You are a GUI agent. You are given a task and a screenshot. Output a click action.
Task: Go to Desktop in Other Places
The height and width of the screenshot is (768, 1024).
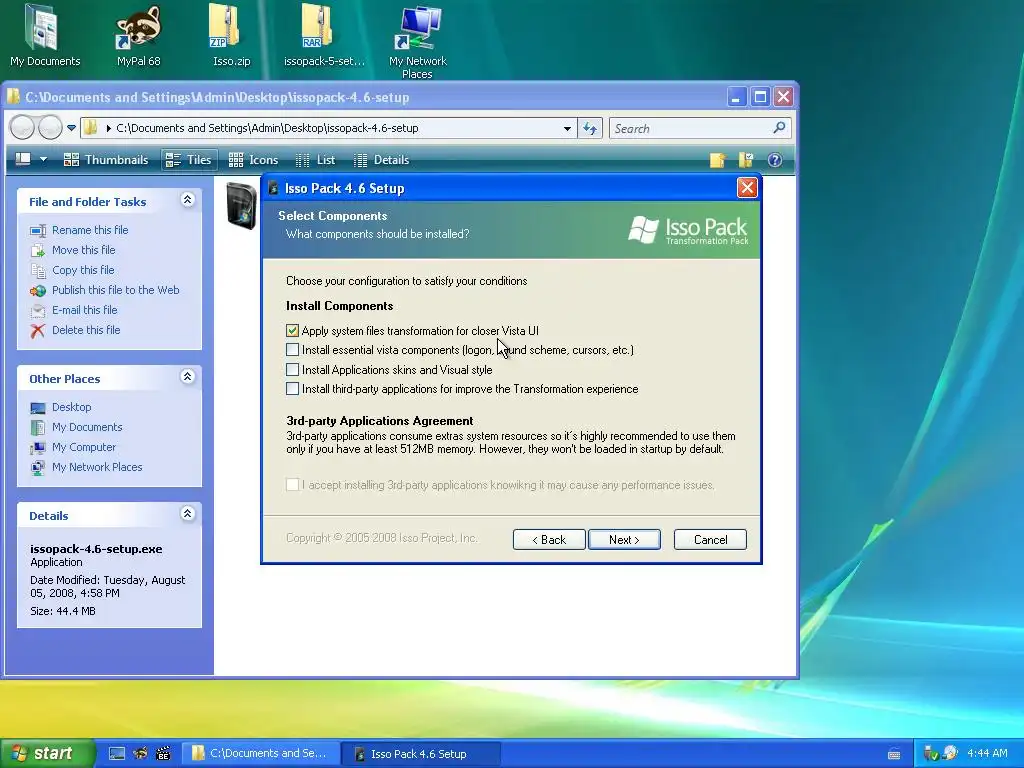(72, 407)
